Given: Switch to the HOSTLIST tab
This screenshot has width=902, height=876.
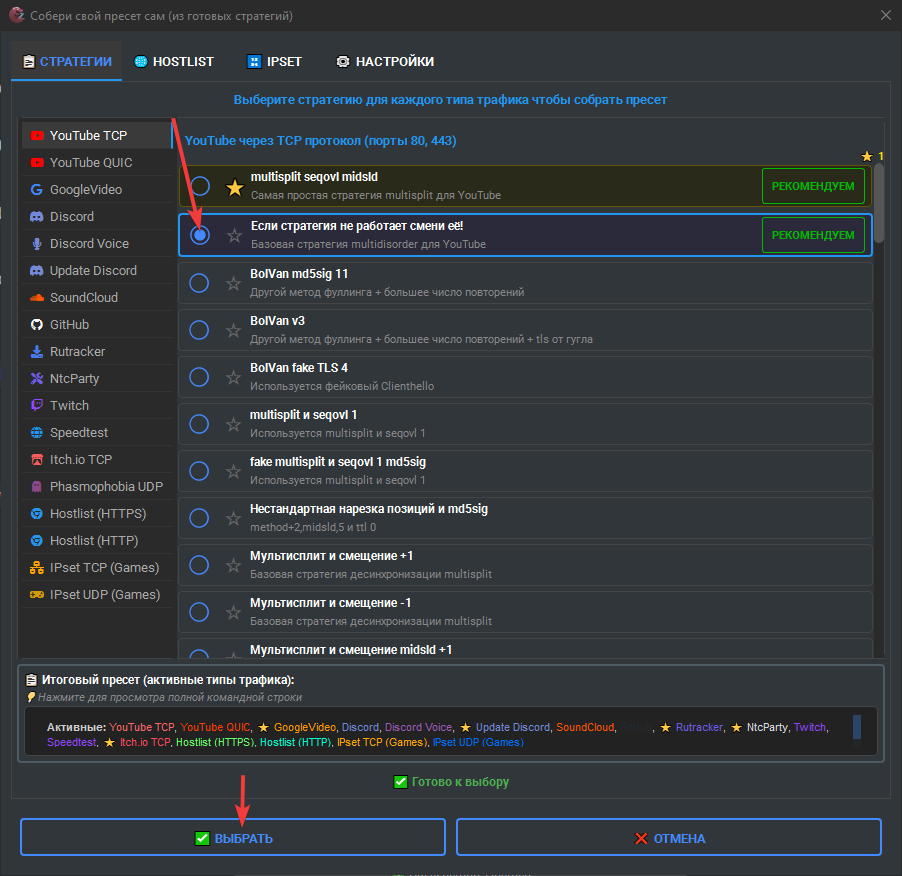Looking at the screenshot, I should click(x=174, y=62).
